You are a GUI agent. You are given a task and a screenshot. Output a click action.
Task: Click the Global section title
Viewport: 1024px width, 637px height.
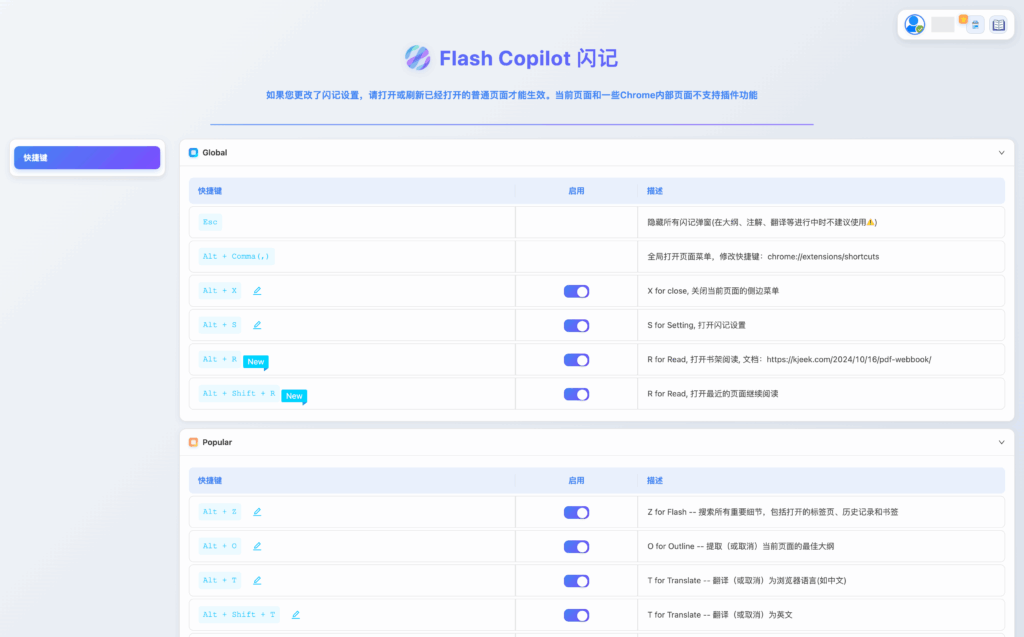click(x=215, y=152)
